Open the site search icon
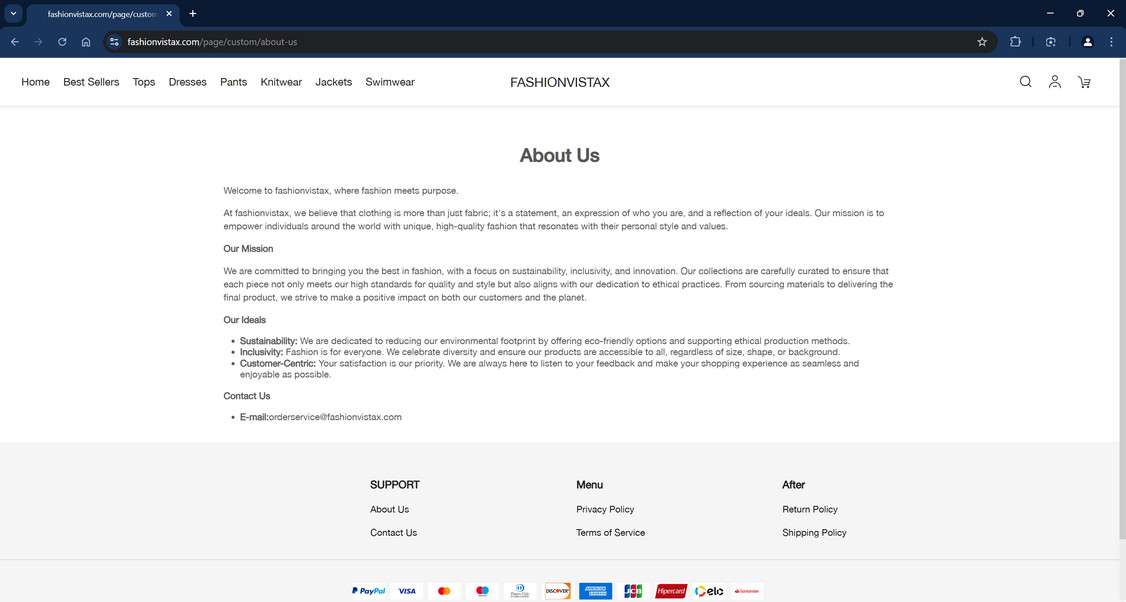The image size is (1126, 602). pyautogui.click(x=1025, y=82)
